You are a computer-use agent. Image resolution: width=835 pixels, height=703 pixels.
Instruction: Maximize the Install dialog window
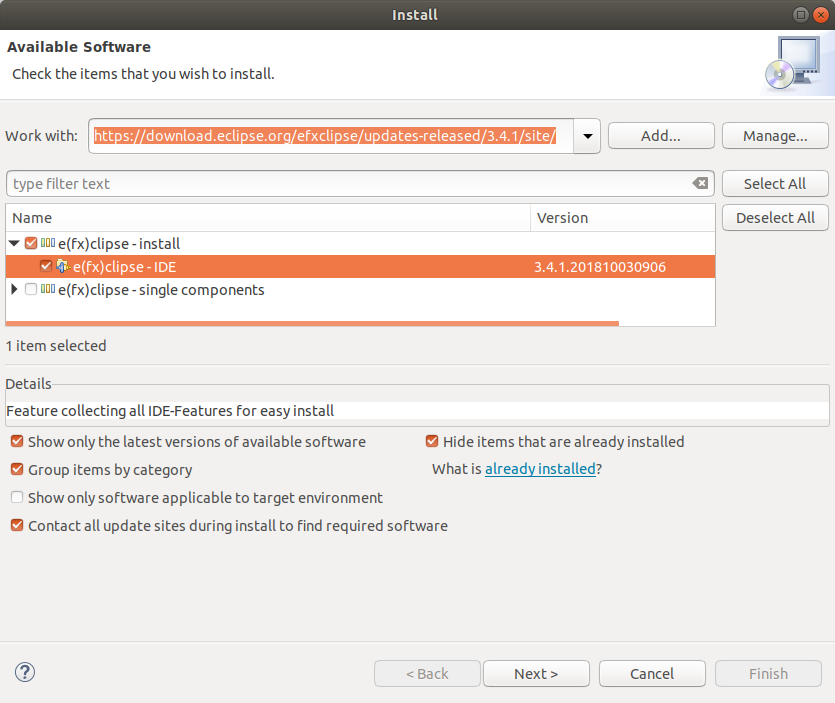800,15
